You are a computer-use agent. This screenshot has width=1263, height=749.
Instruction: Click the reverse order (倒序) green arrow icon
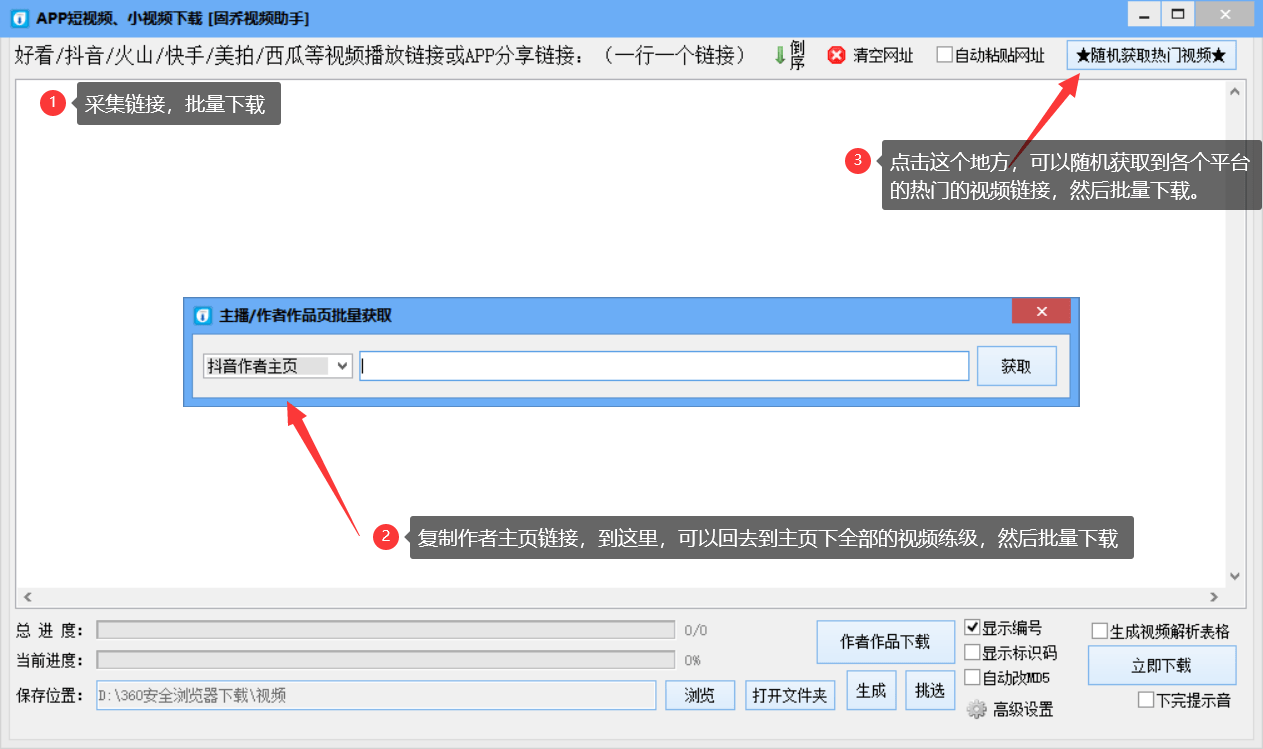point(780,56)
